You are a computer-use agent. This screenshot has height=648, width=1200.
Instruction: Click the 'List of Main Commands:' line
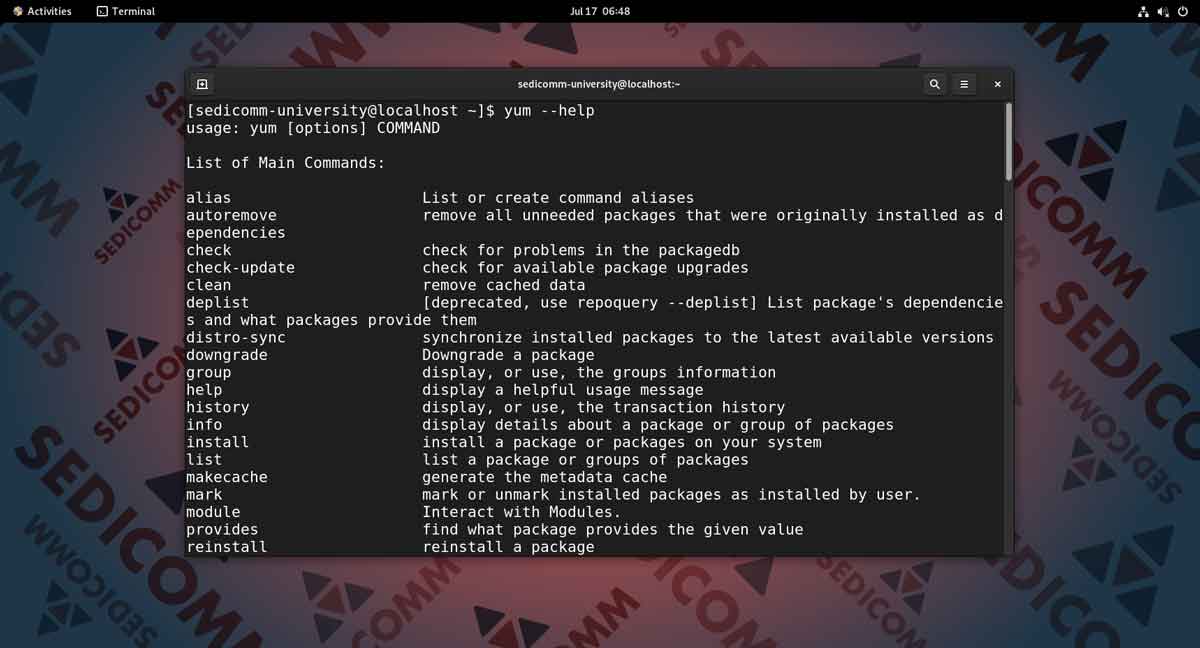click(285, 163)
